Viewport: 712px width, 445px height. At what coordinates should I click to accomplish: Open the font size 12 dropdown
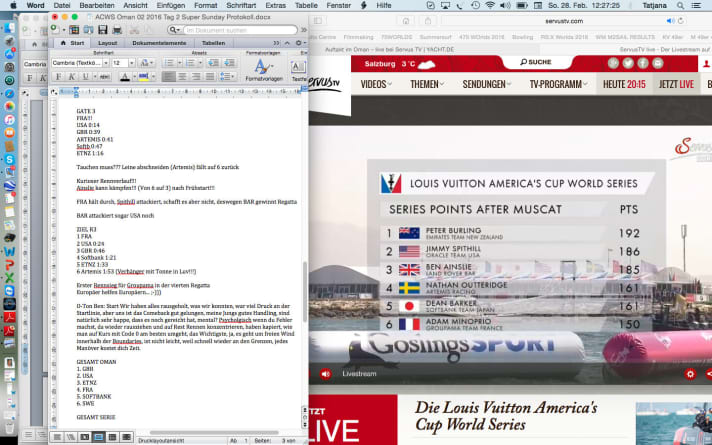point(132,63)
